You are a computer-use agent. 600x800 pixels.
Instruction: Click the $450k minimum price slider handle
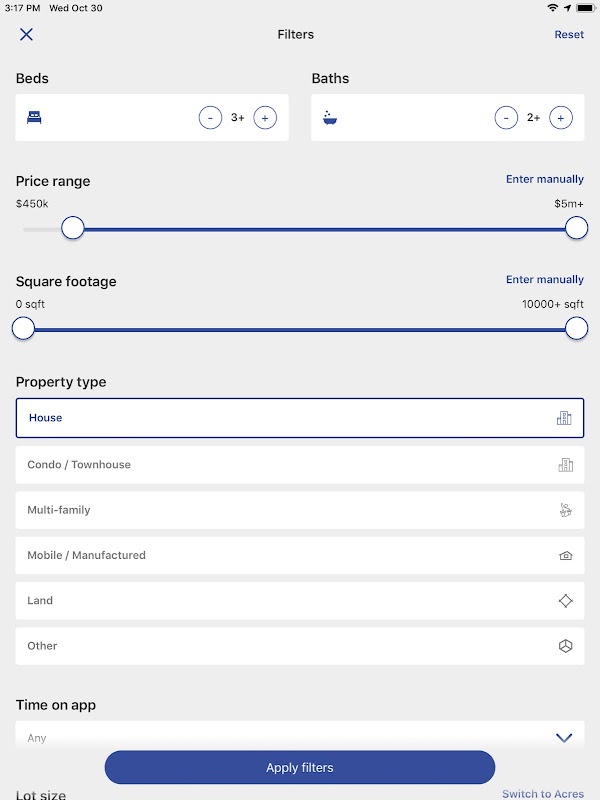coord(73,228)
